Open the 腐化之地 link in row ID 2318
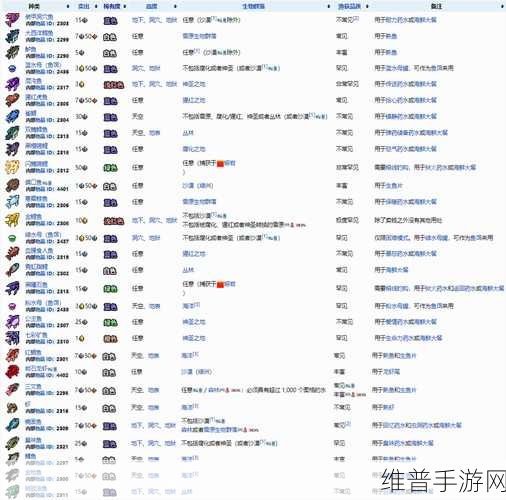 194,149
